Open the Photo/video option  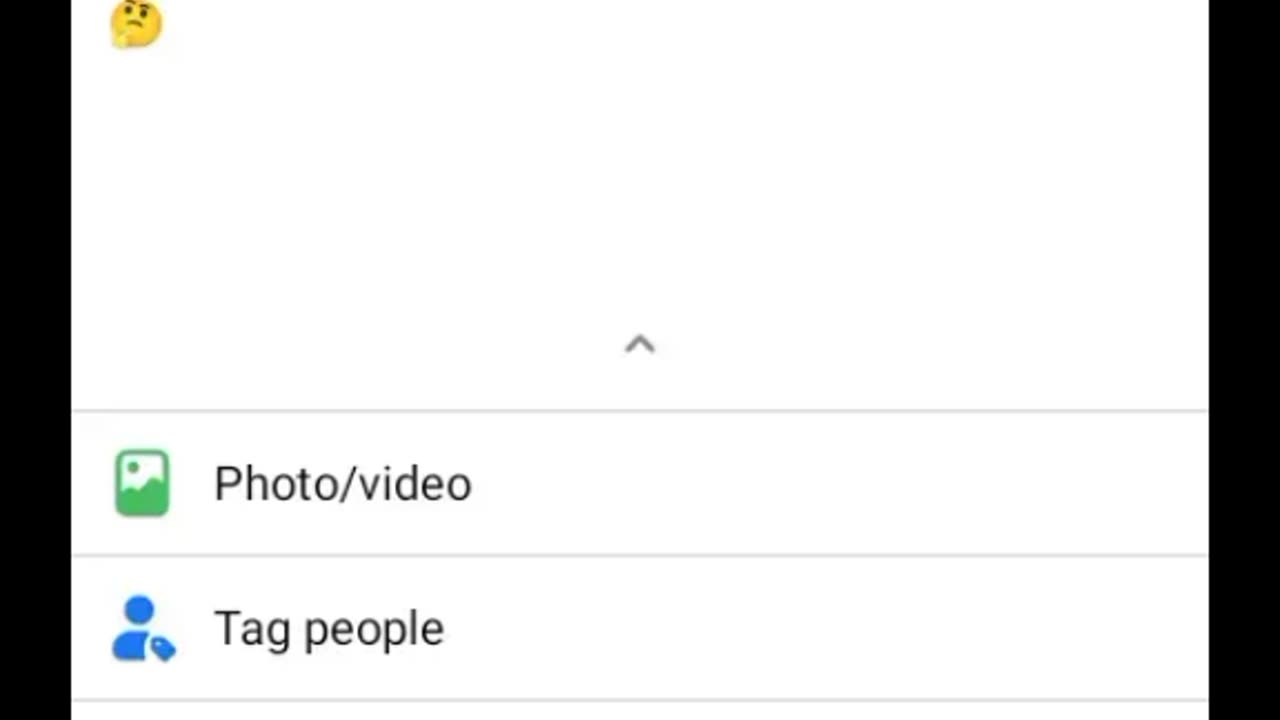(x=640, y=483)
